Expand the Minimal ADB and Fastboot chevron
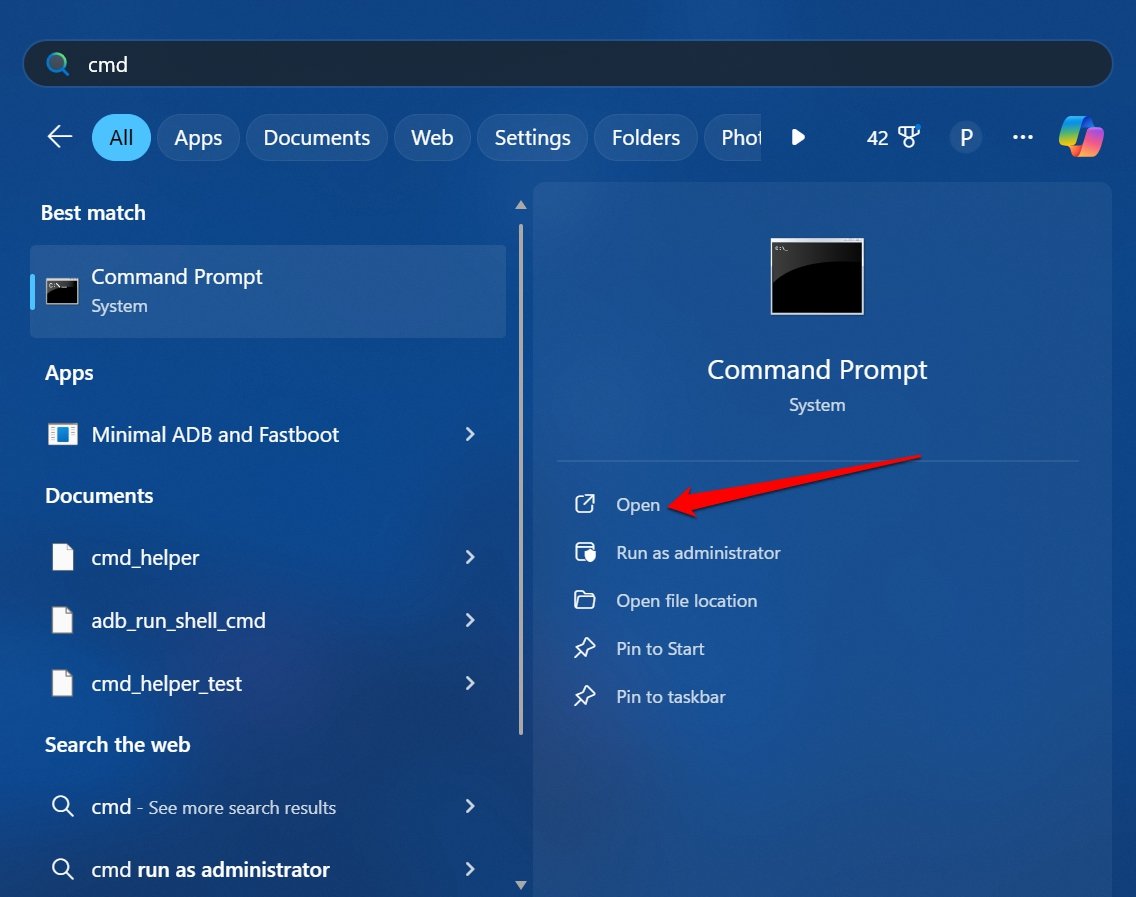 click(469, 434)
